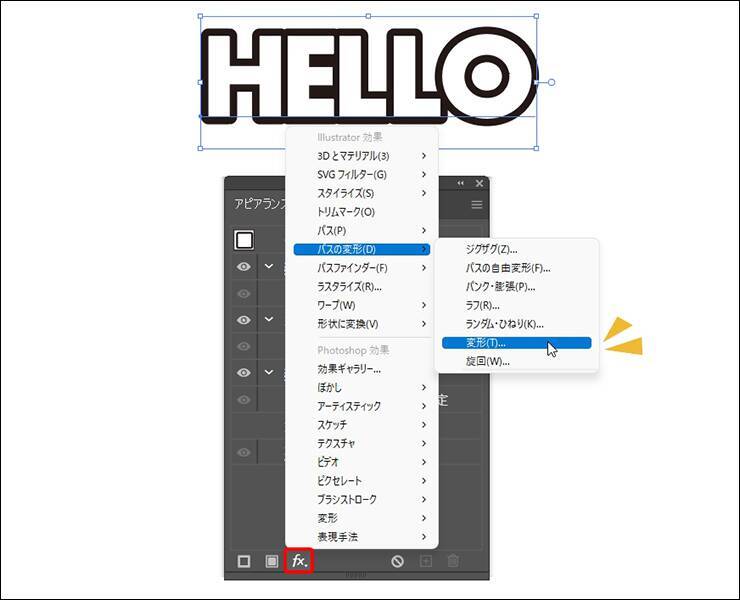This screenshot has height=600, width=740.
Task: Choose ランダム・ひねり(K)... effect
Action: coord(517,324)
